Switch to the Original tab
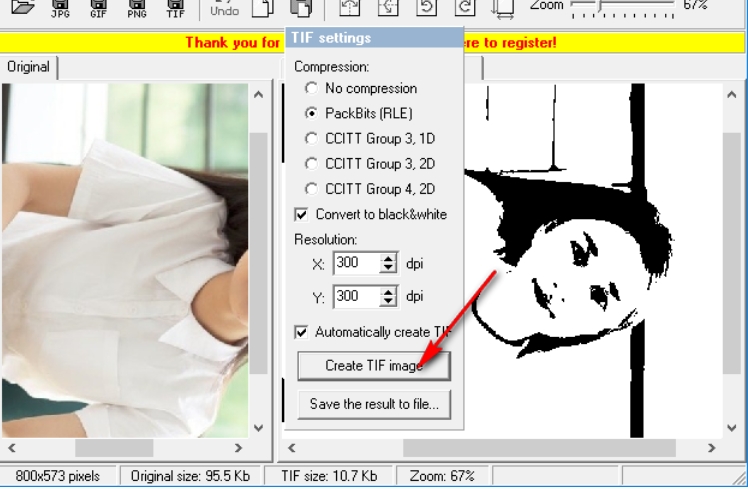Viewport: 748px width, 490px height. (28, 67)
